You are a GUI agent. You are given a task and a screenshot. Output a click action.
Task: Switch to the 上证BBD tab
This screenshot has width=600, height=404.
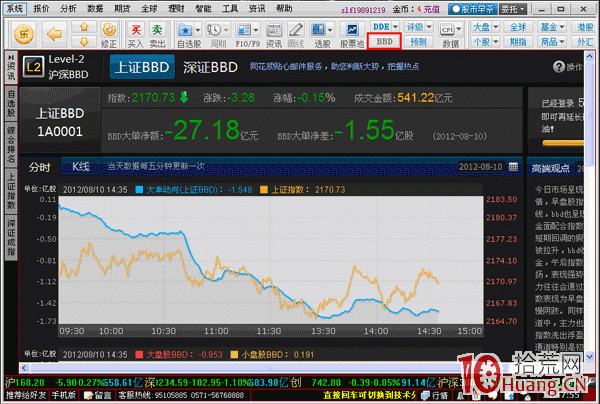click(x=142, y=67)
